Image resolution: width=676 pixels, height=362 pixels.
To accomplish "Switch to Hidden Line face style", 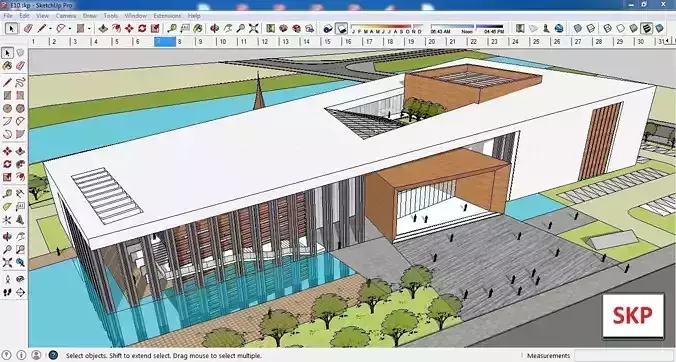I will pyautogui.click(x=620, y=28).
